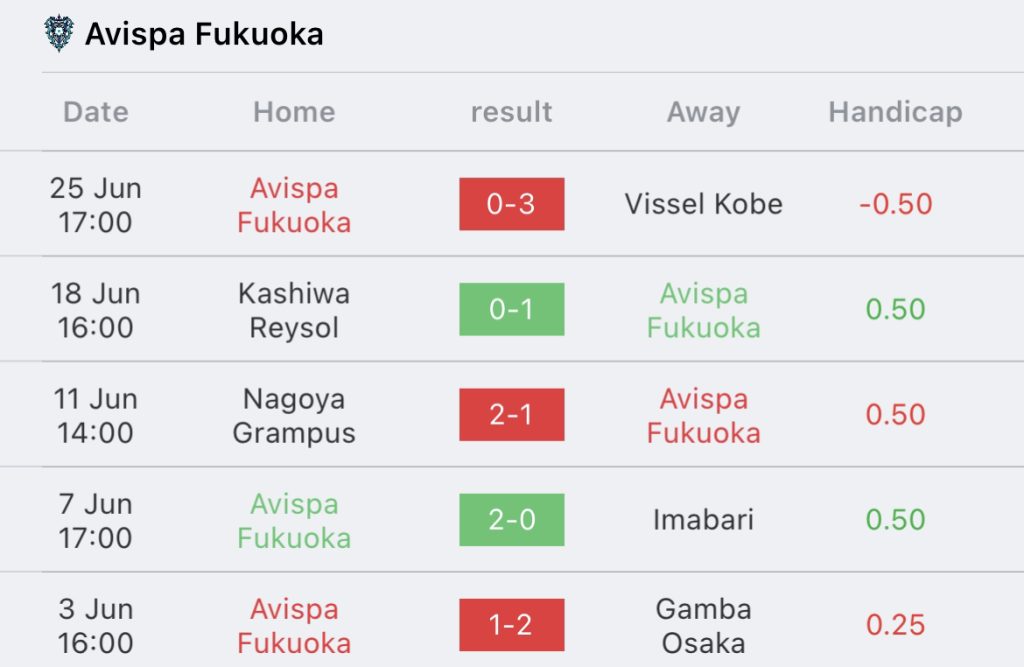The image size is (1024, 667).
Task: Click the green 2-0 score box
Action: 511,520
